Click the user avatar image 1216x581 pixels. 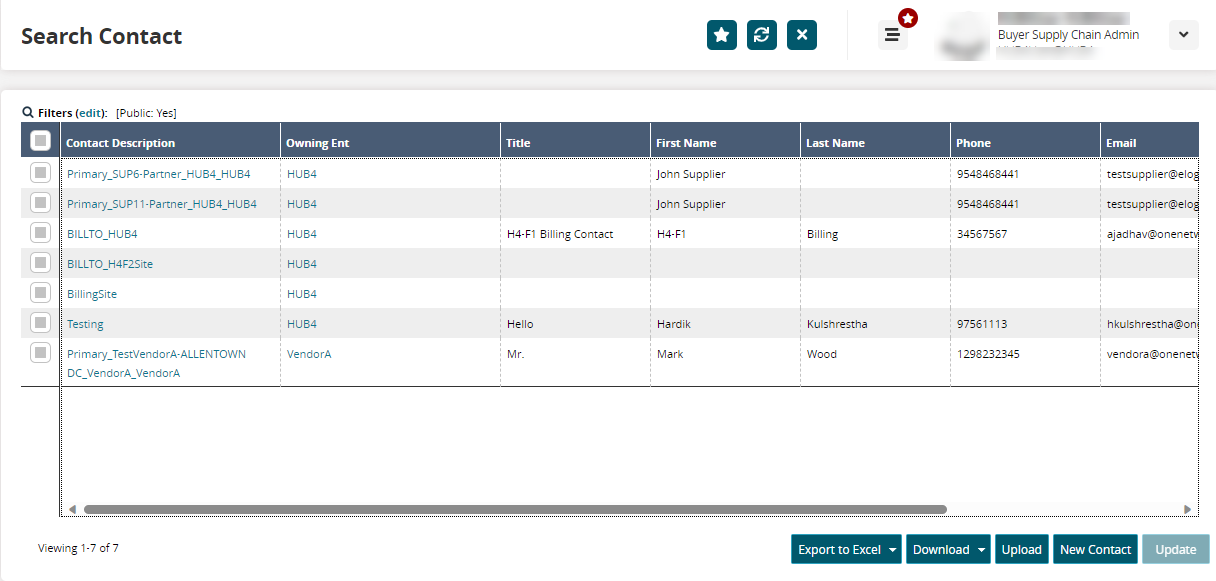(x=965, y=36)
